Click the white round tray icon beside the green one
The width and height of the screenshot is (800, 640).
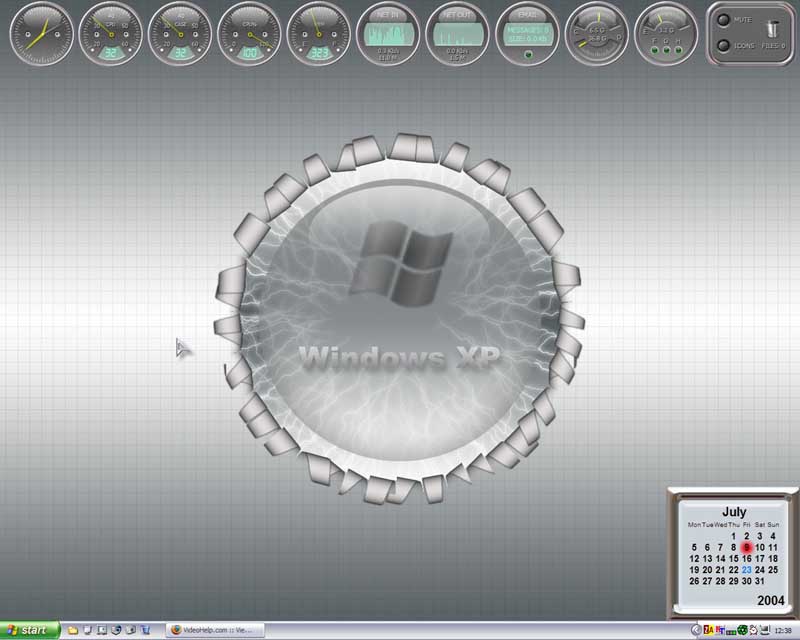point(753,631)
